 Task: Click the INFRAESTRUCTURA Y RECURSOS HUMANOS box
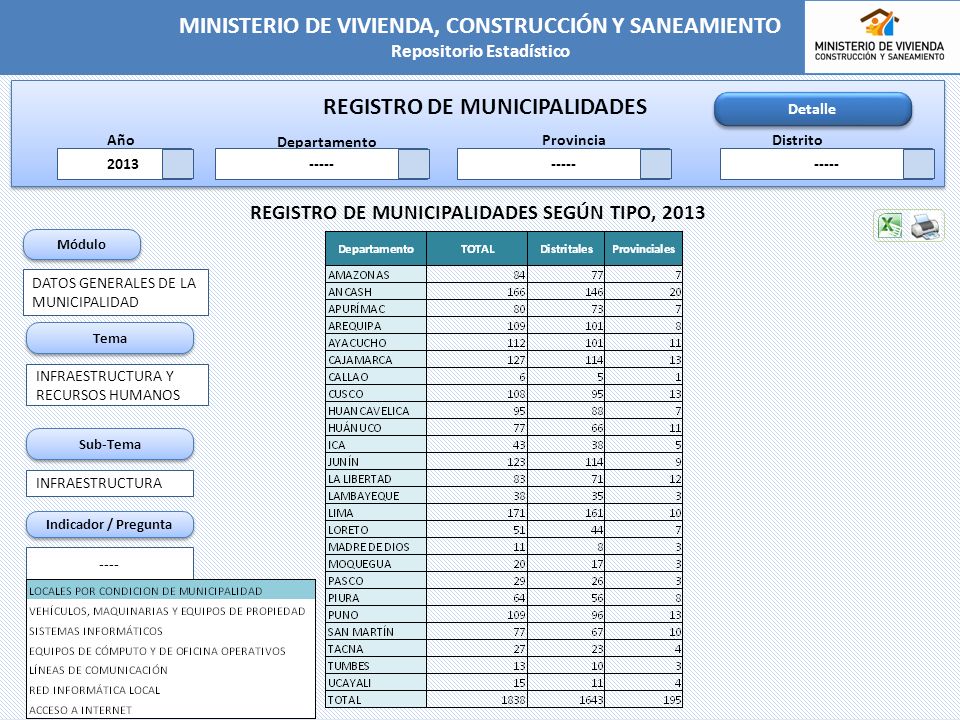pyautogui.click(x=118, y=385)
